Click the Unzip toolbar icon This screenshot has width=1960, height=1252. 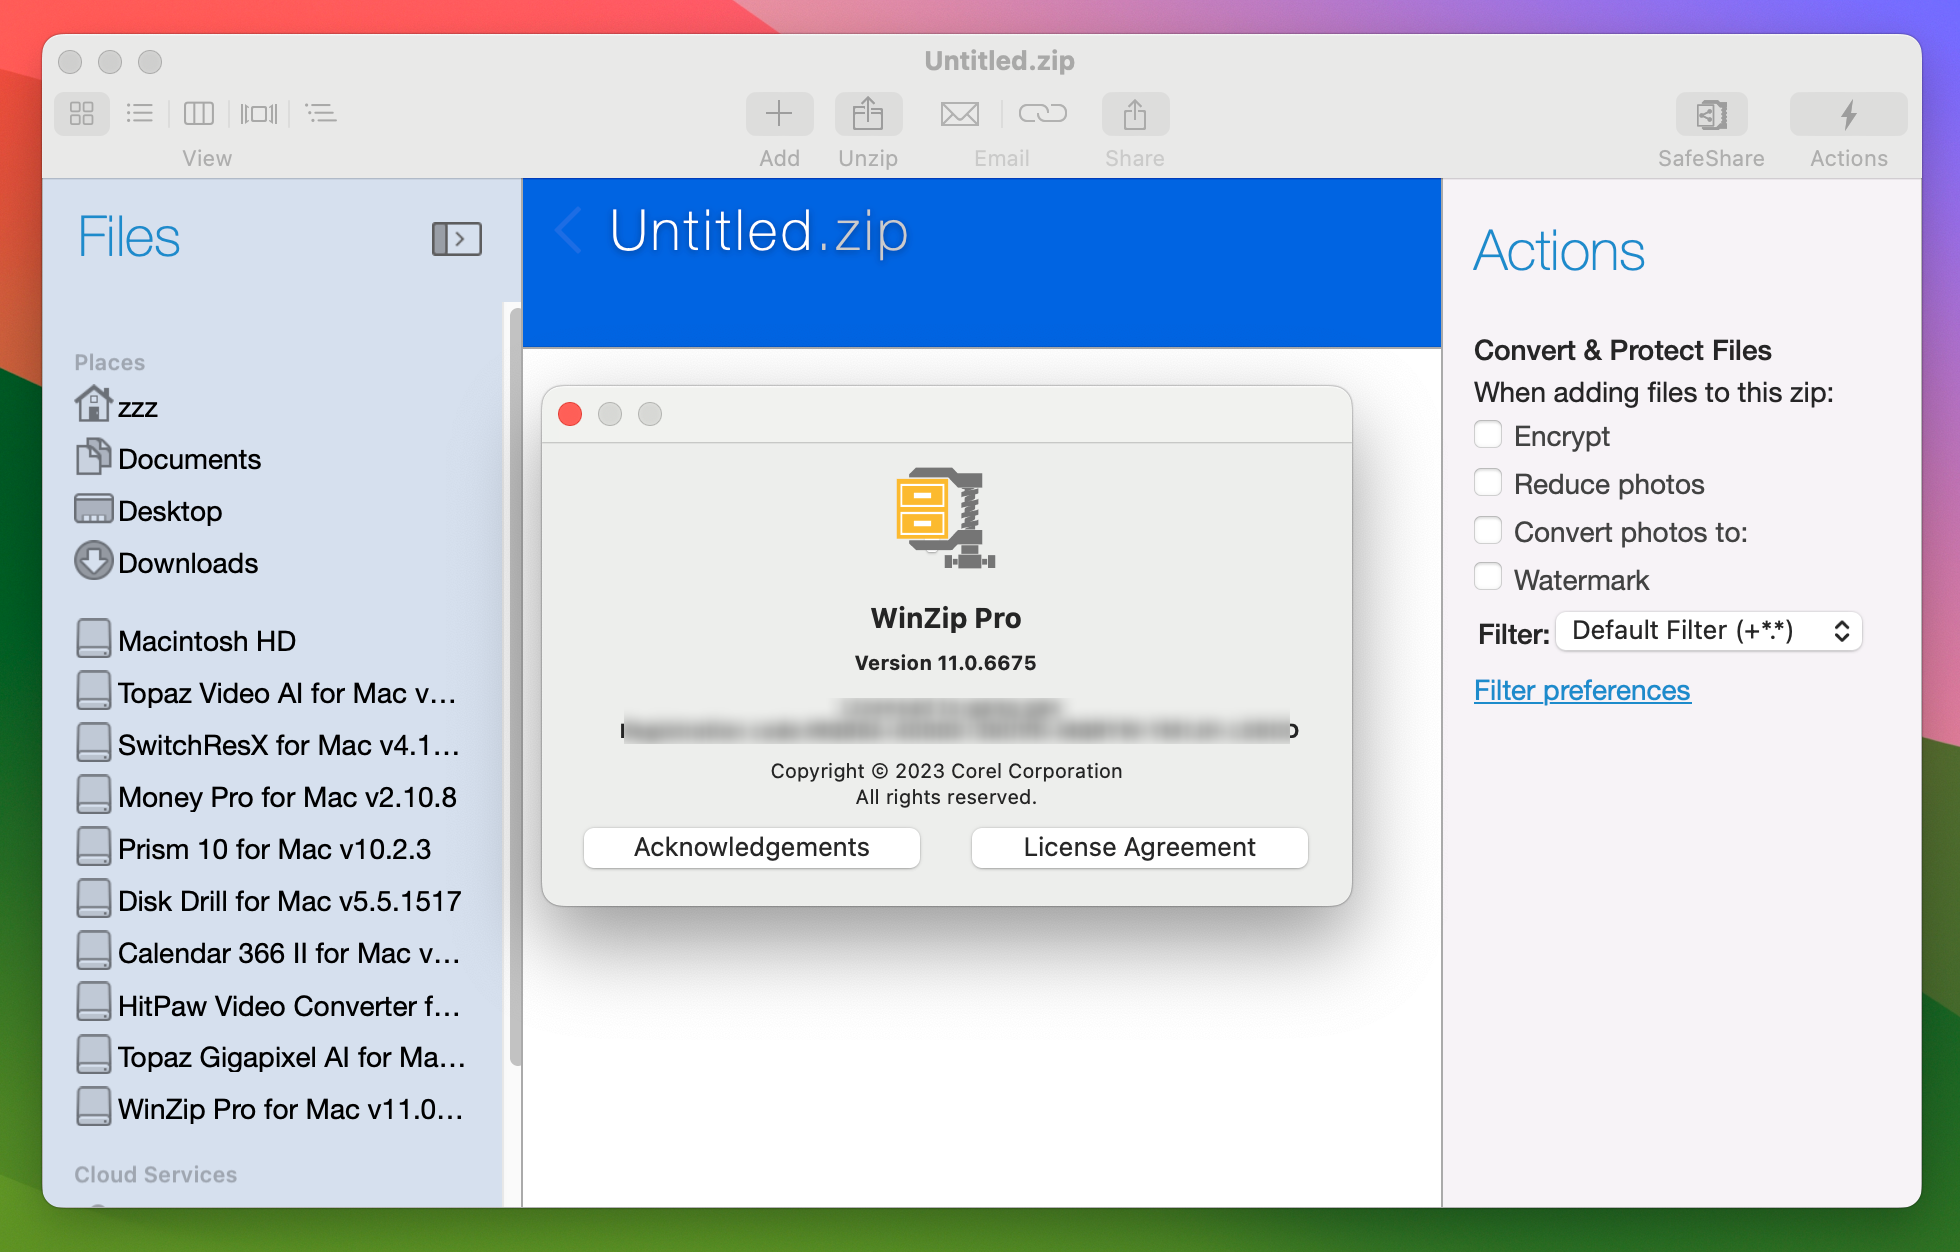tap(867, 113)
